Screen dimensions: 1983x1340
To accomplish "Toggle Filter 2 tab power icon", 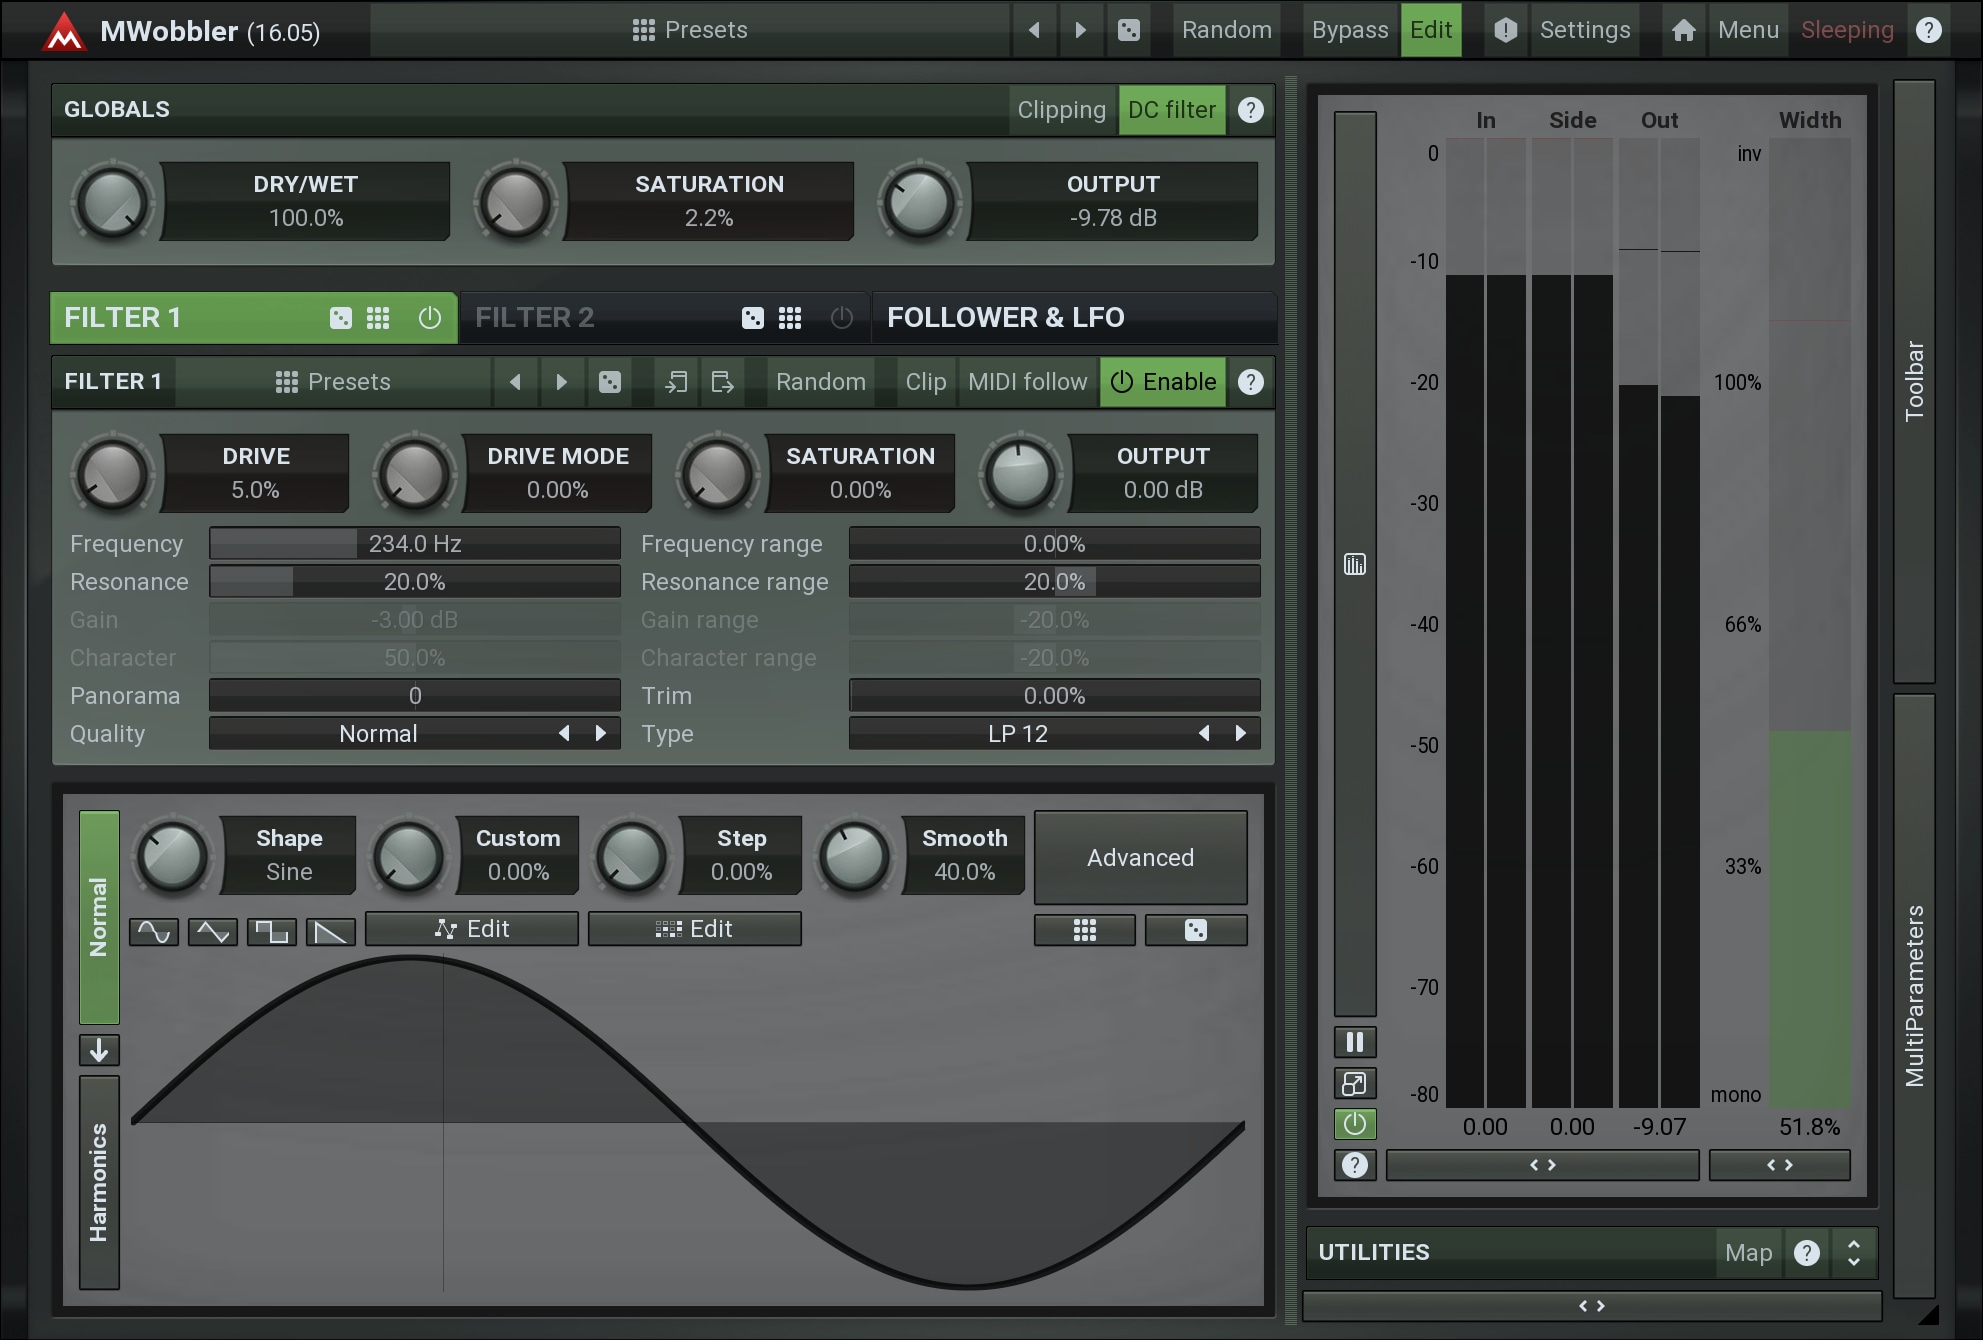I will click(x=842, y=318).
